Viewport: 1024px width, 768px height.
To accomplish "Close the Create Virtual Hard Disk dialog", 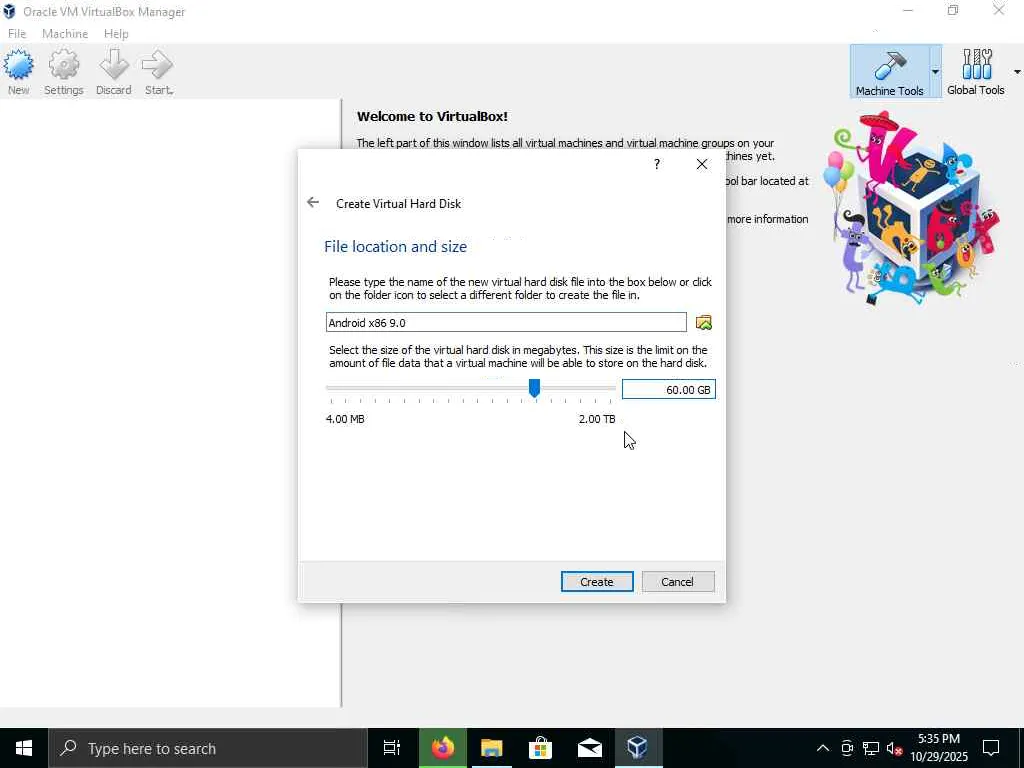I will [x=702, y=164].
